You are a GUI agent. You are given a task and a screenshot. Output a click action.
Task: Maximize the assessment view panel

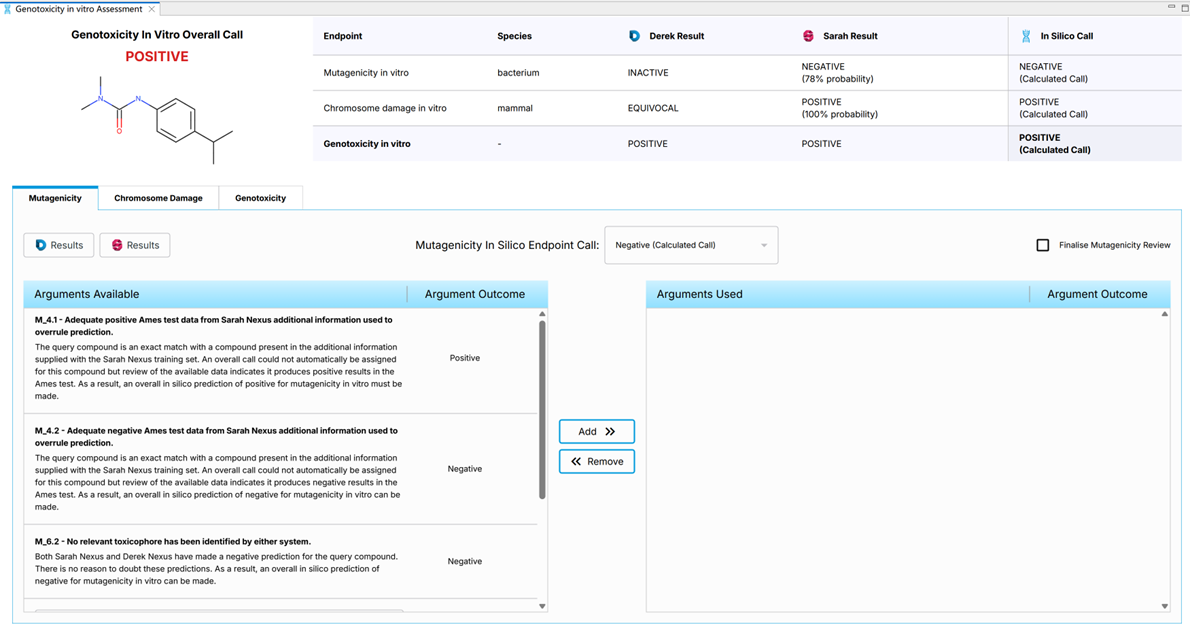pos(1183,7)
